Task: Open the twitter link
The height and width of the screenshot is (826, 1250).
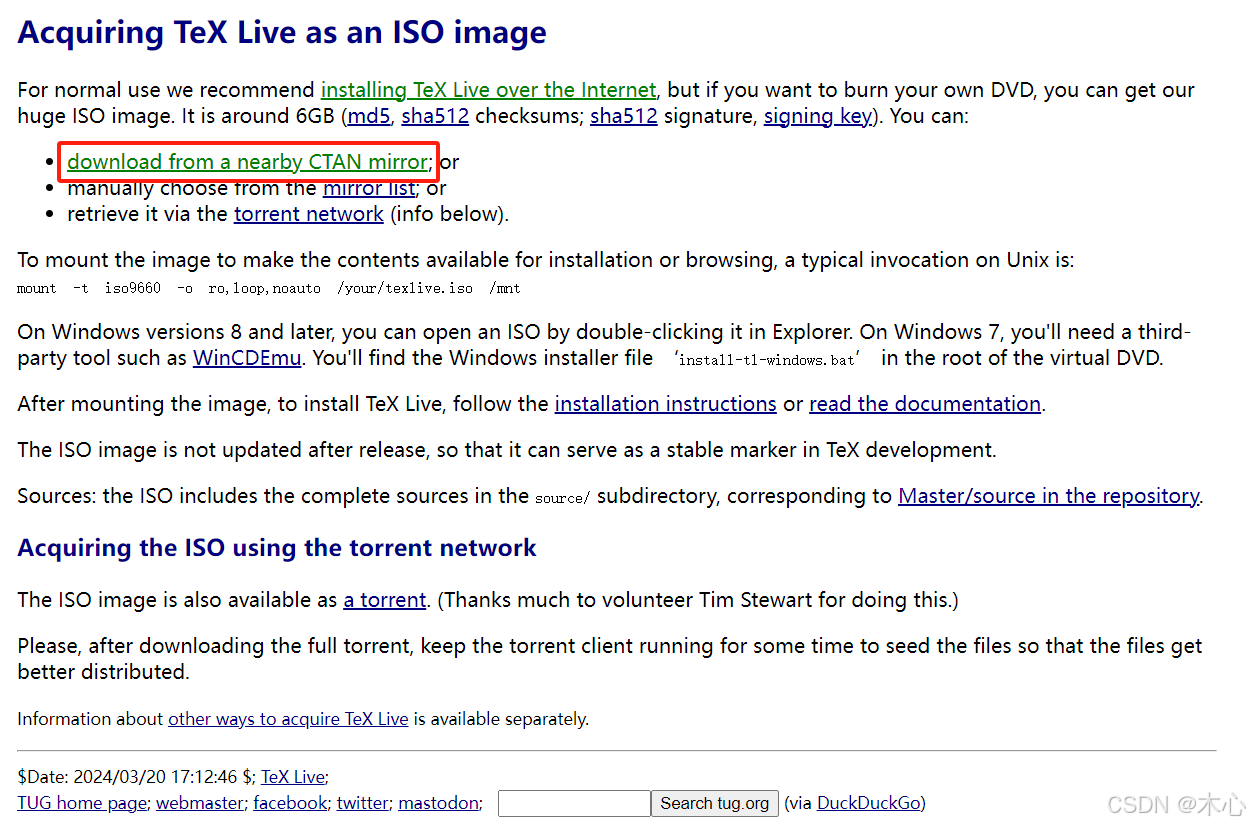Action: (x=363, y=803)
